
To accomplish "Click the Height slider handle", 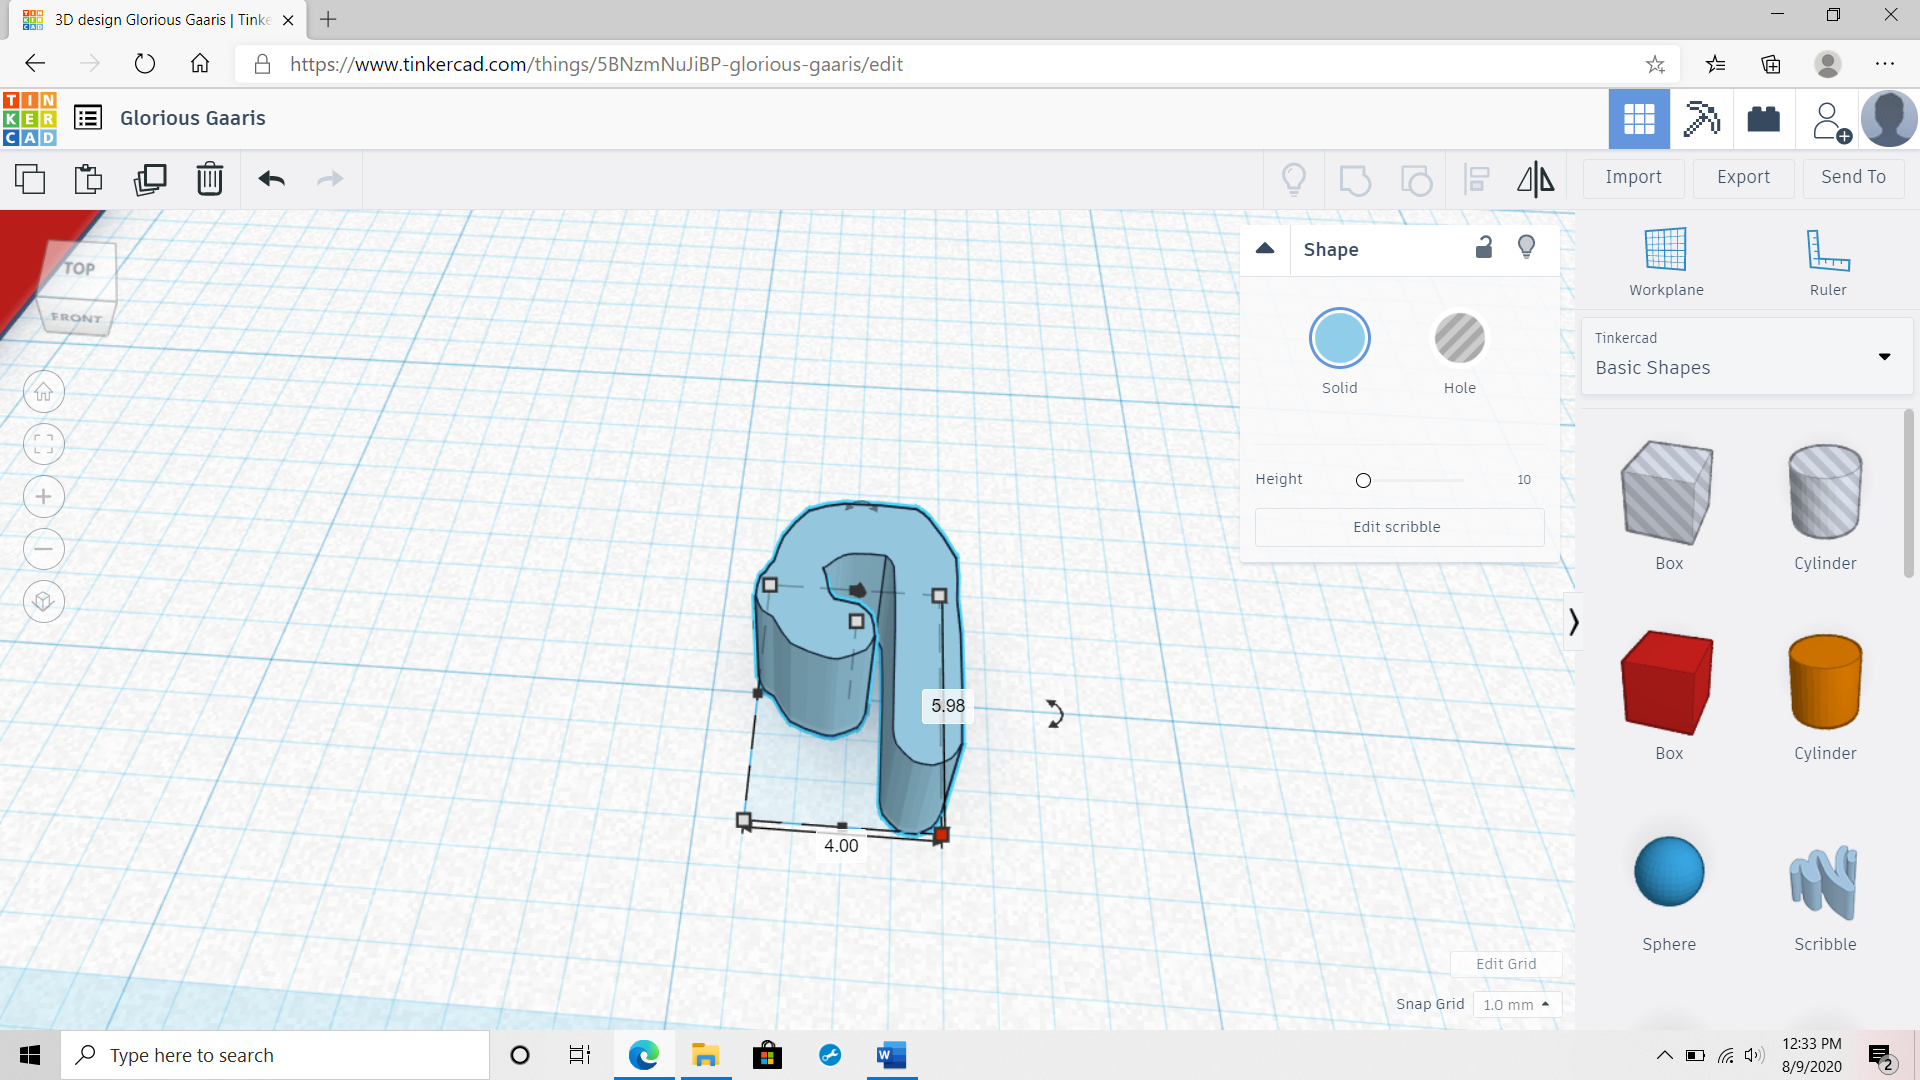I will coord(1363,481).
